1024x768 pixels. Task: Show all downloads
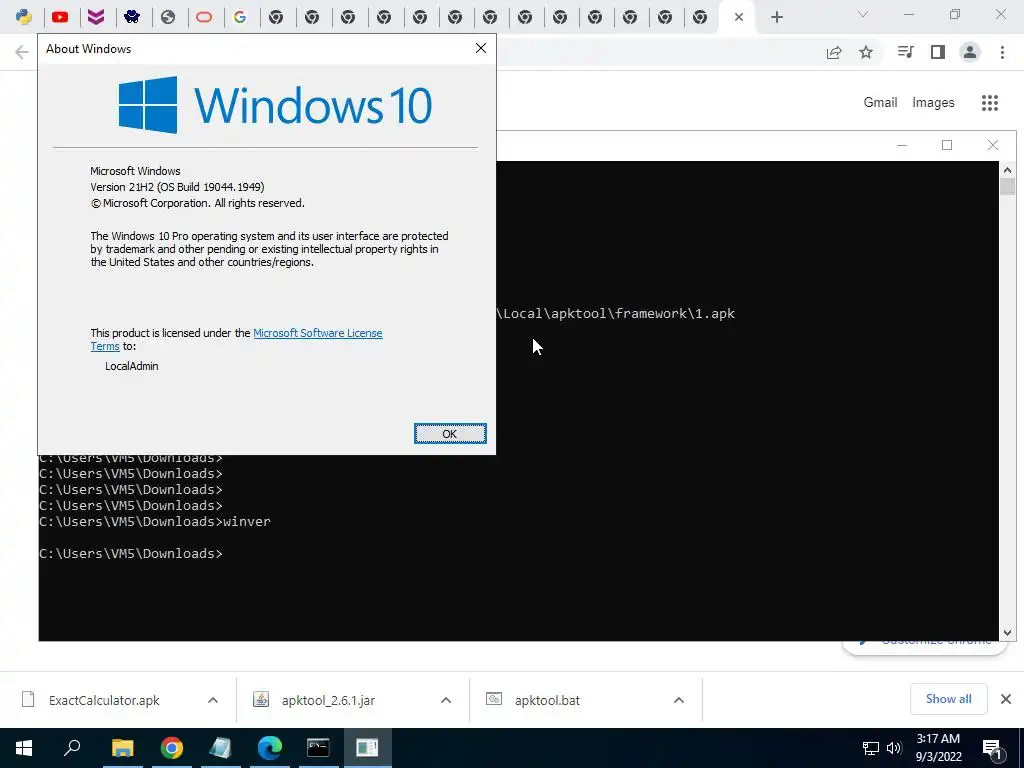click(948, 699)
